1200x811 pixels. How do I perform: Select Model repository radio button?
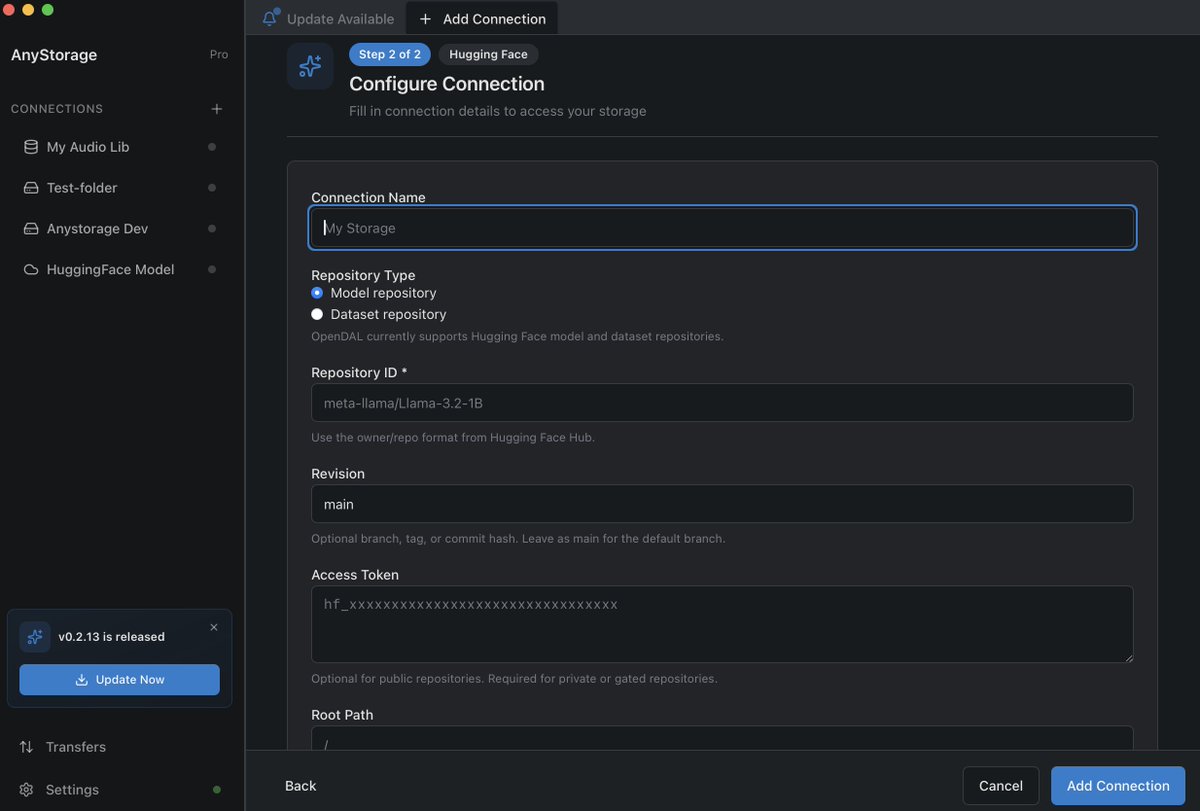[x=317, y=293]
